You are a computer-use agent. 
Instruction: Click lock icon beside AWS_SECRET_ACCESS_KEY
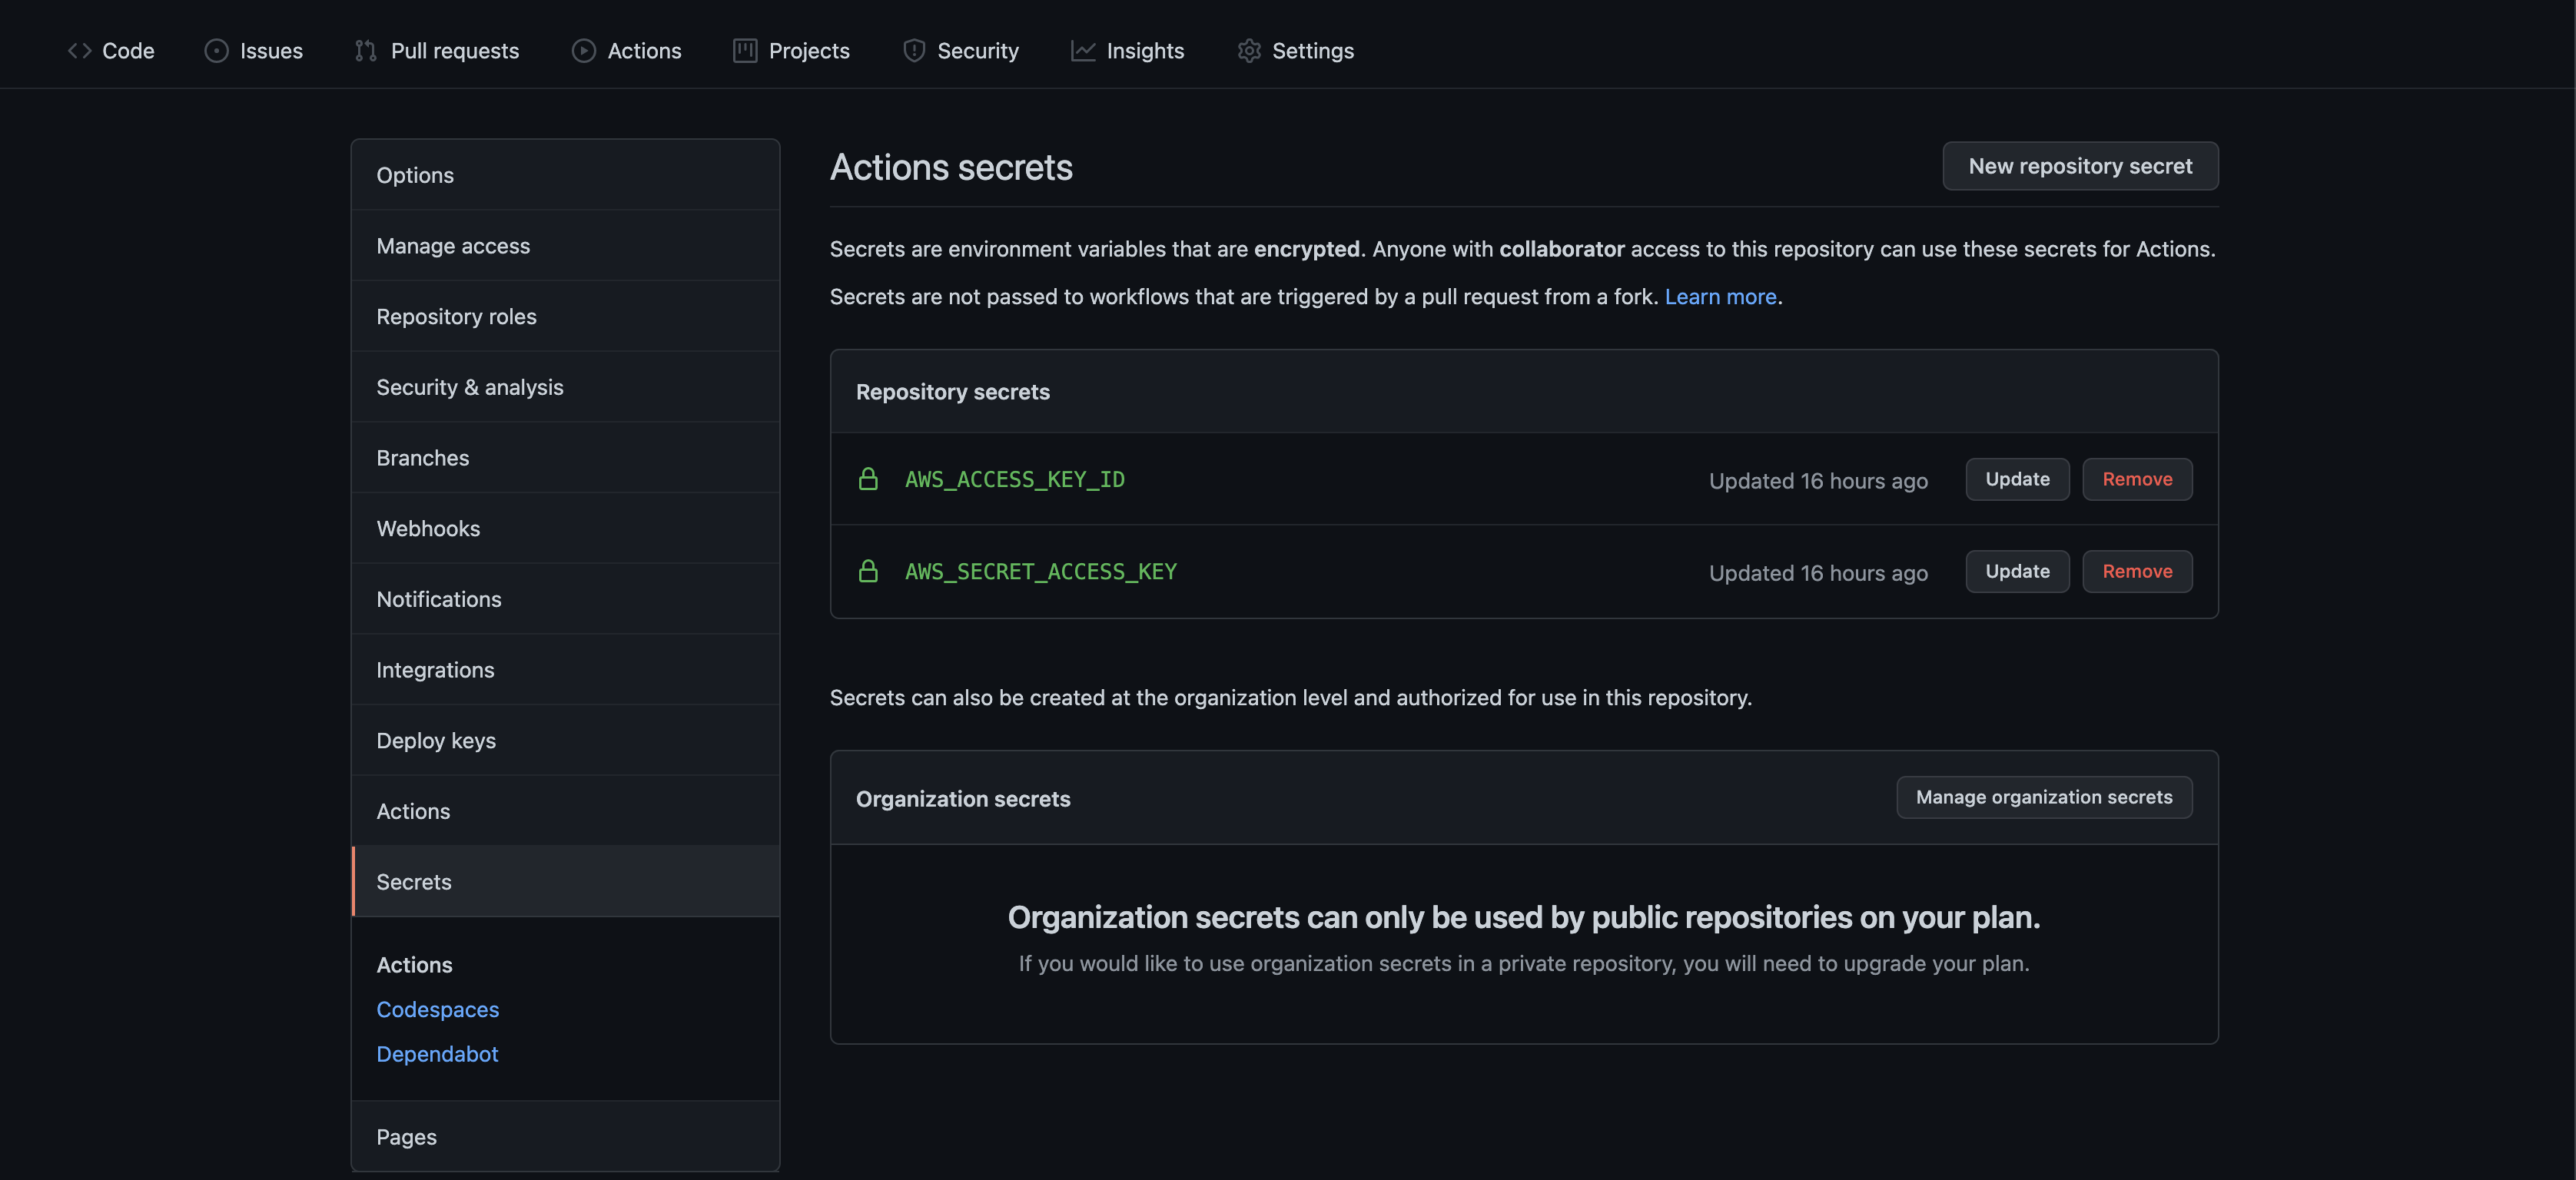point(868,571)
